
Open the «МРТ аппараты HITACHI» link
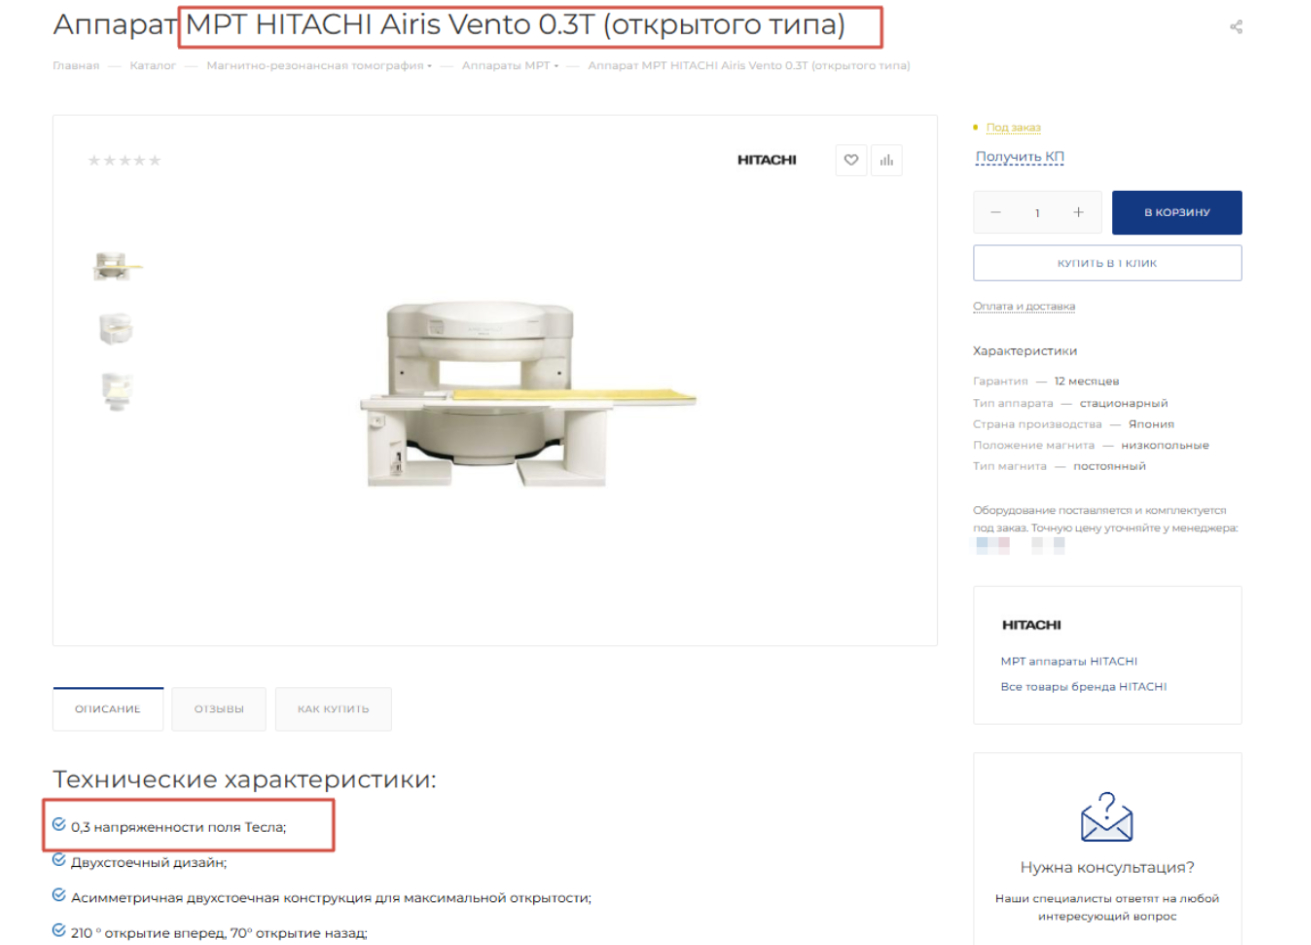[1069, 661]
